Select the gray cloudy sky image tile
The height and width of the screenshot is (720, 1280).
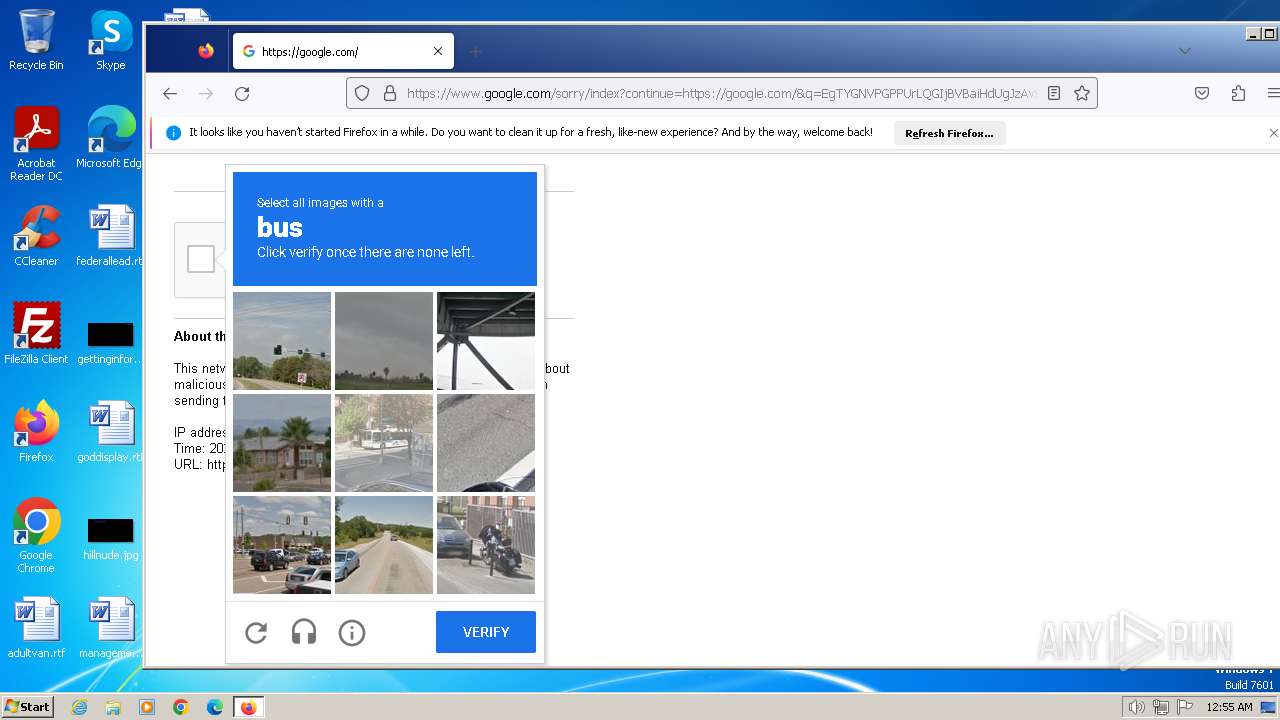coord(384,341)
